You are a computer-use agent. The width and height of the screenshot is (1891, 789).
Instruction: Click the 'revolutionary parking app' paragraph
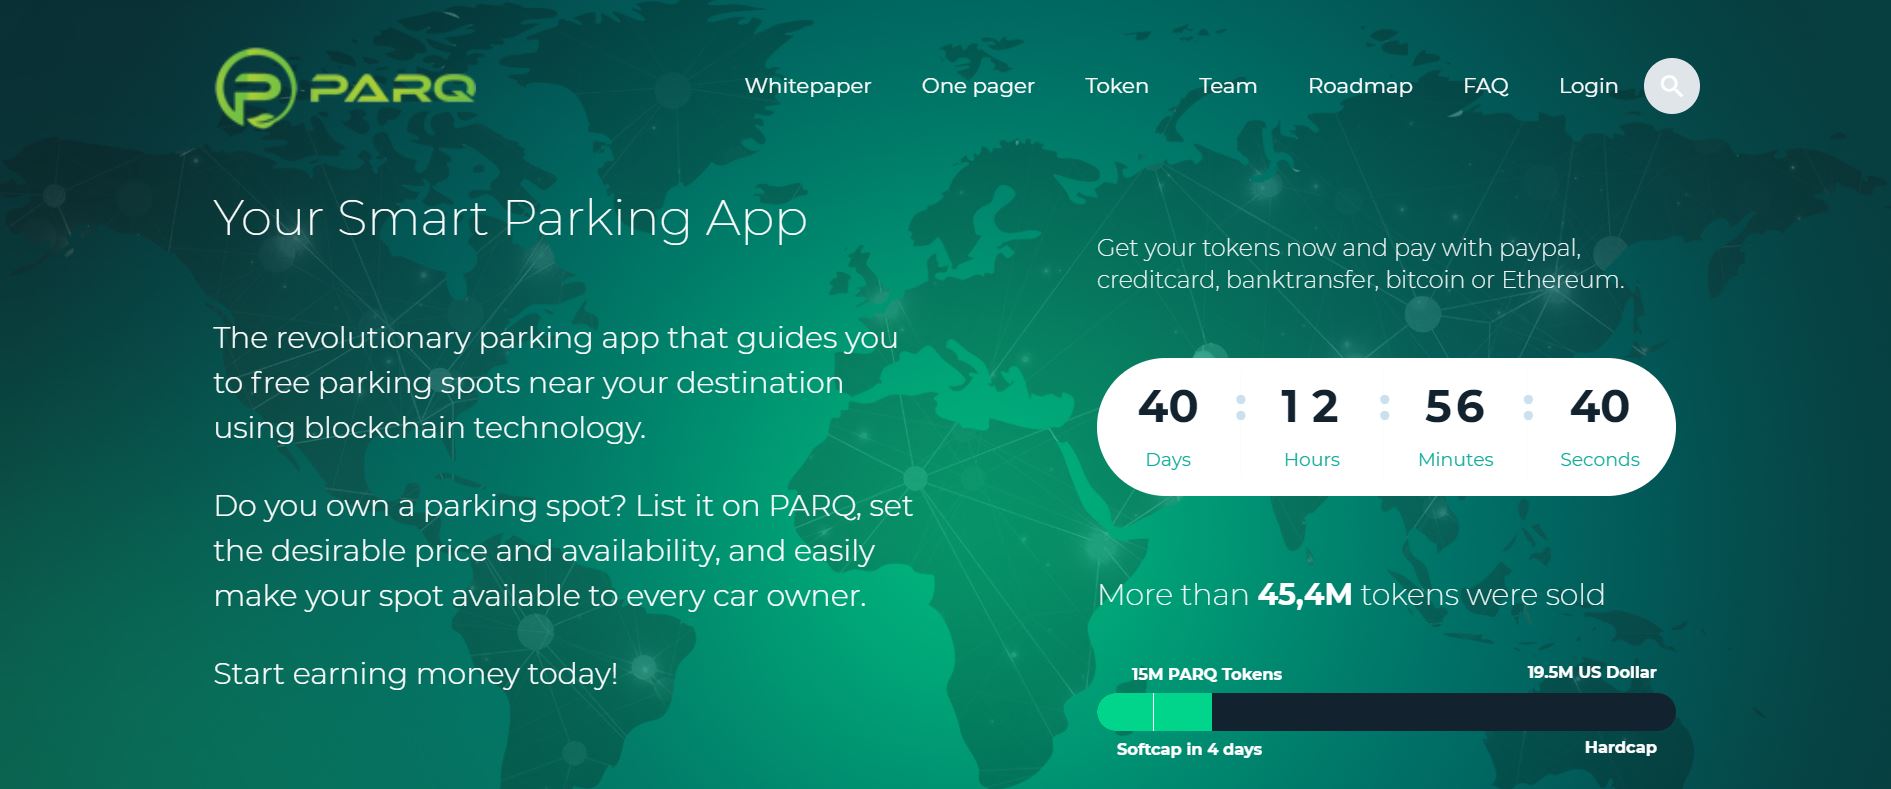(555, 383)
